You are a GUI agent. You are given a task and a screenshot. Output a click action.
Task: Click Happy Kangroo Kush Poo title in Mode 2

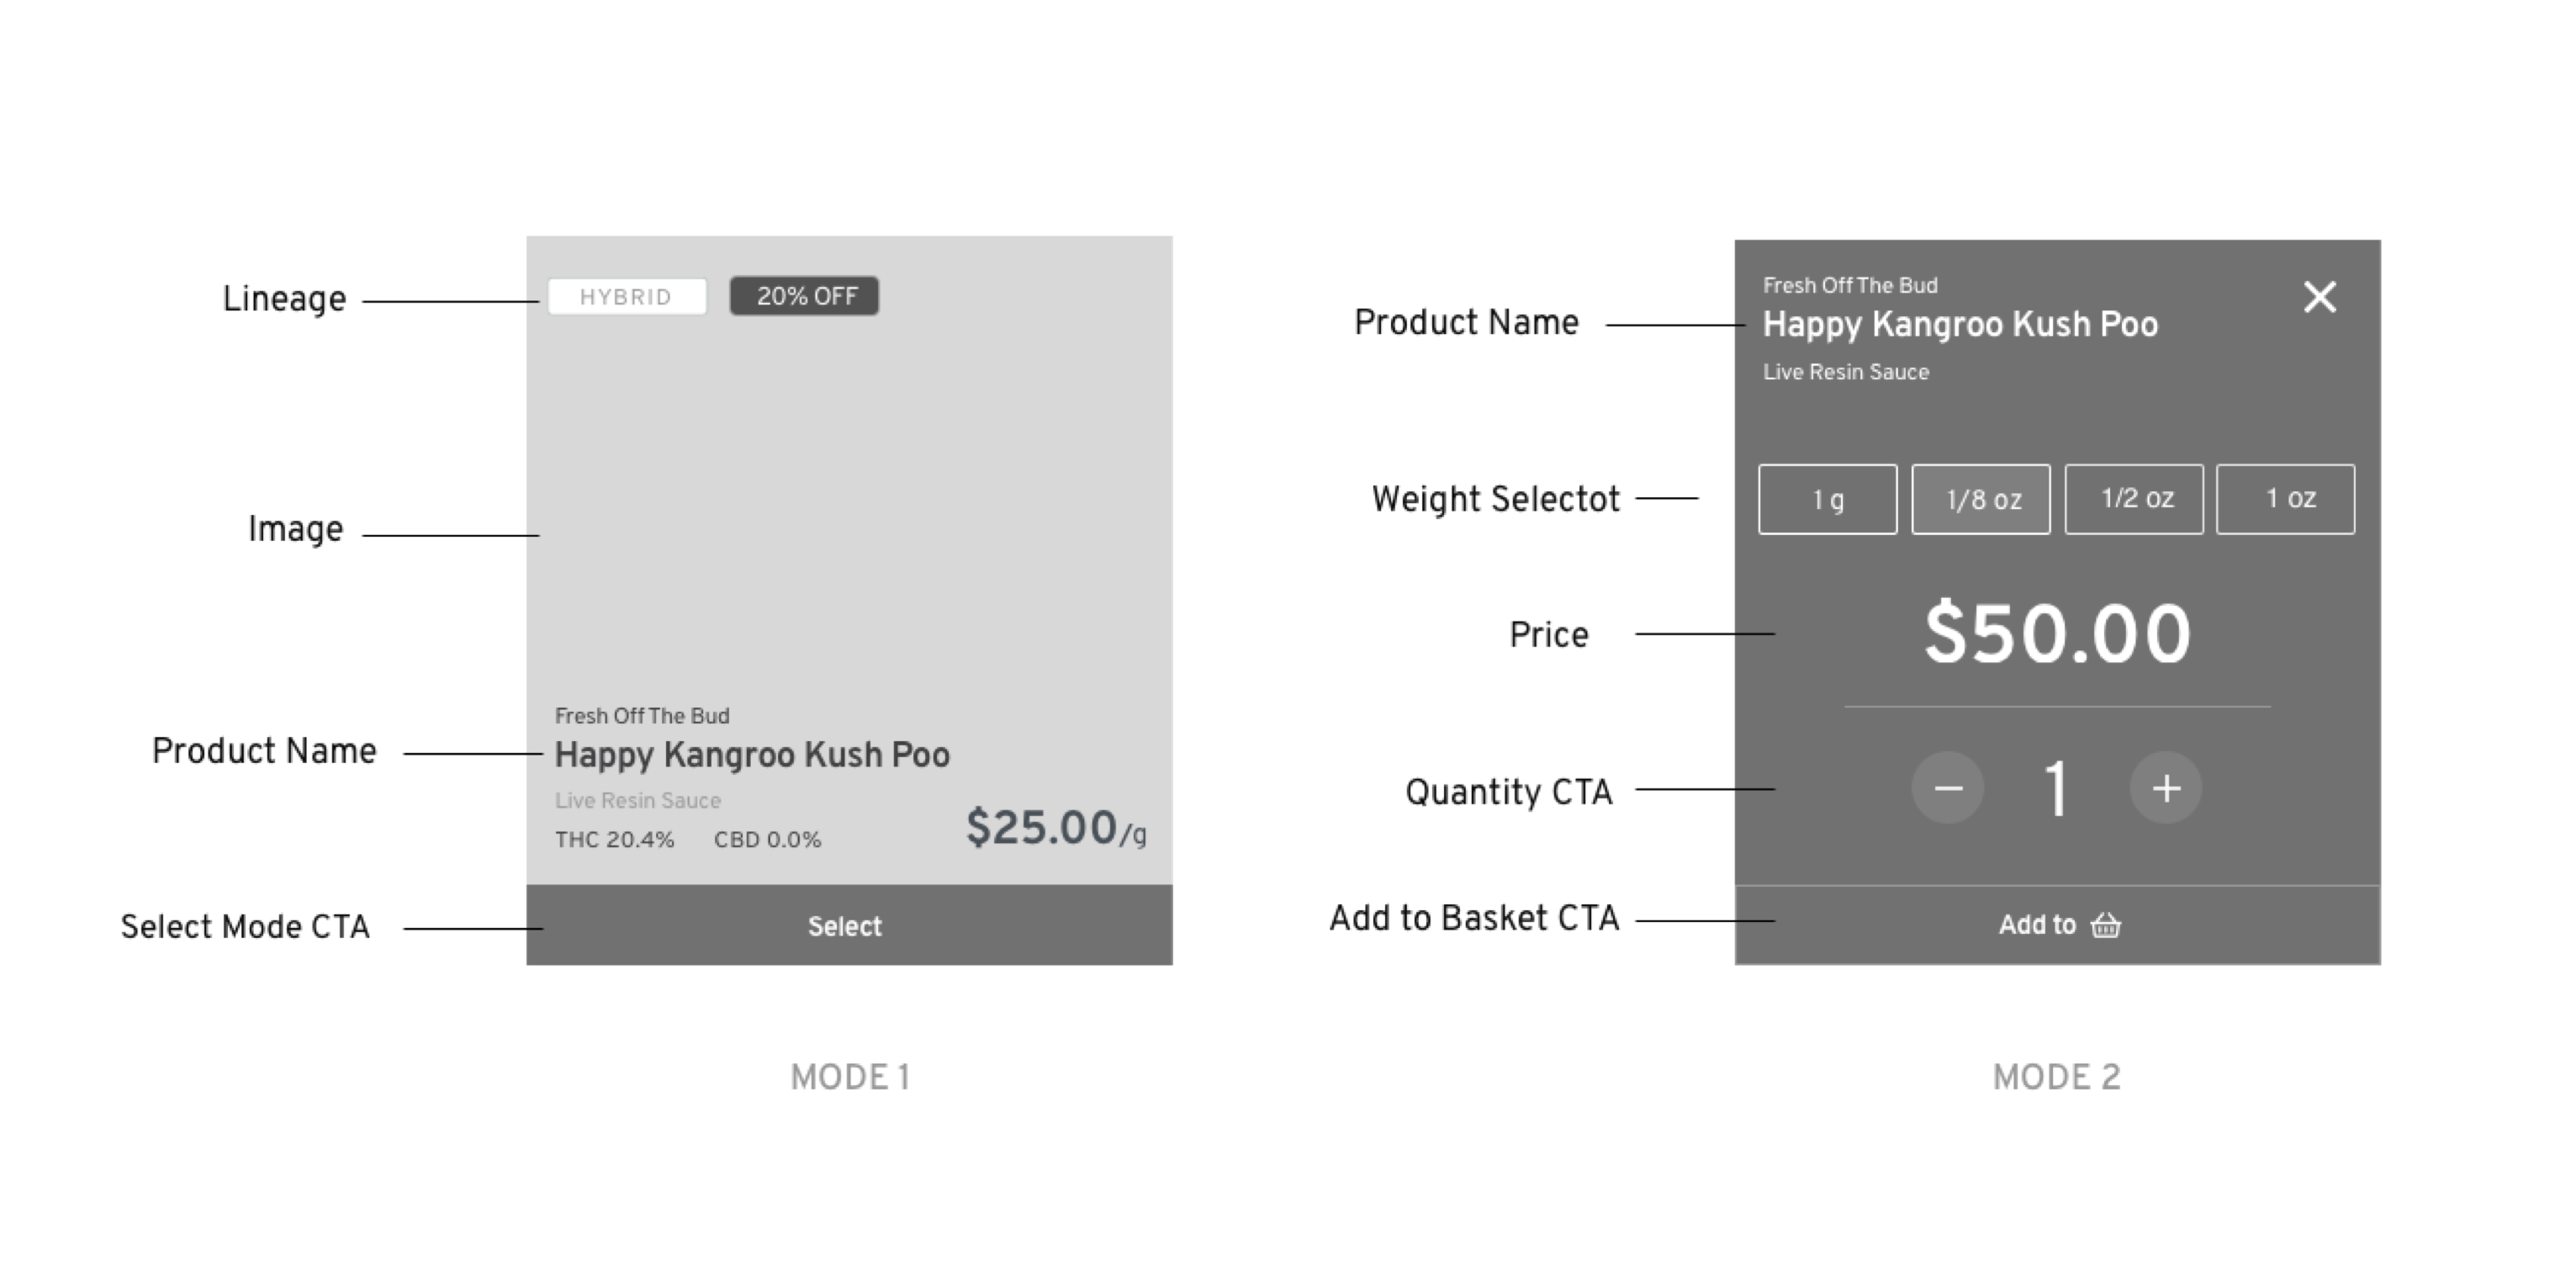click(x=1960, y=325)
